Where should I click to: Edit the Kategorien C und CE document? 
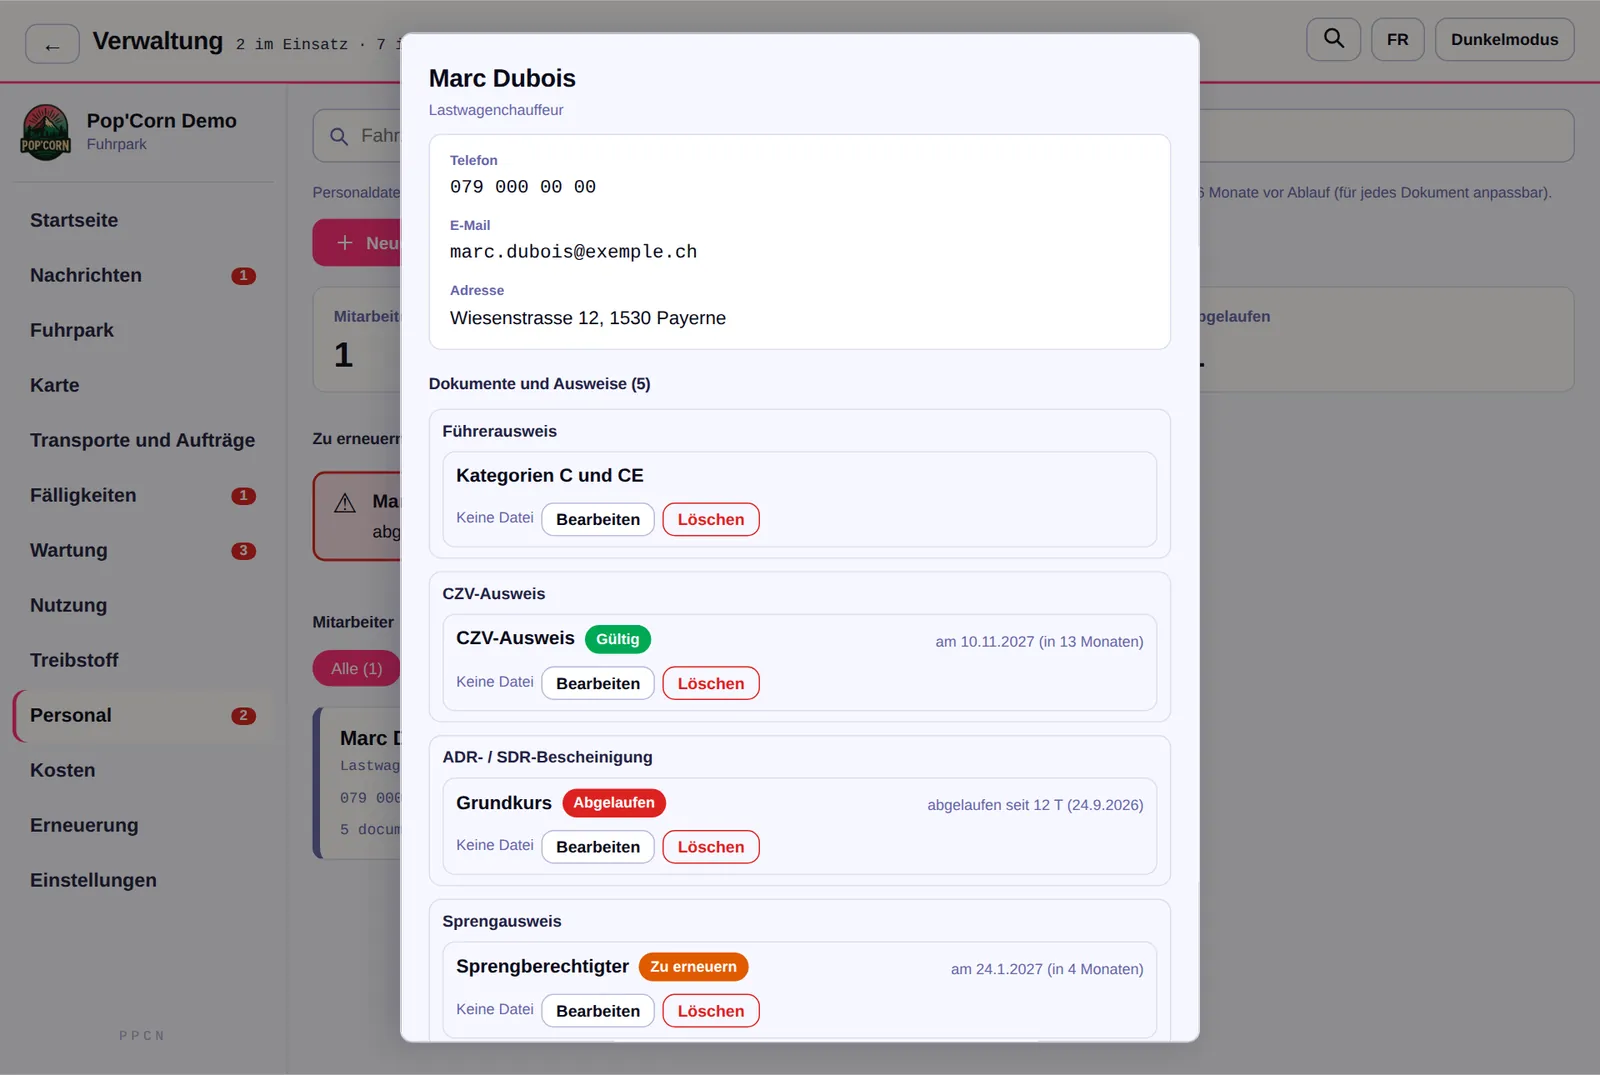(598, 519)
